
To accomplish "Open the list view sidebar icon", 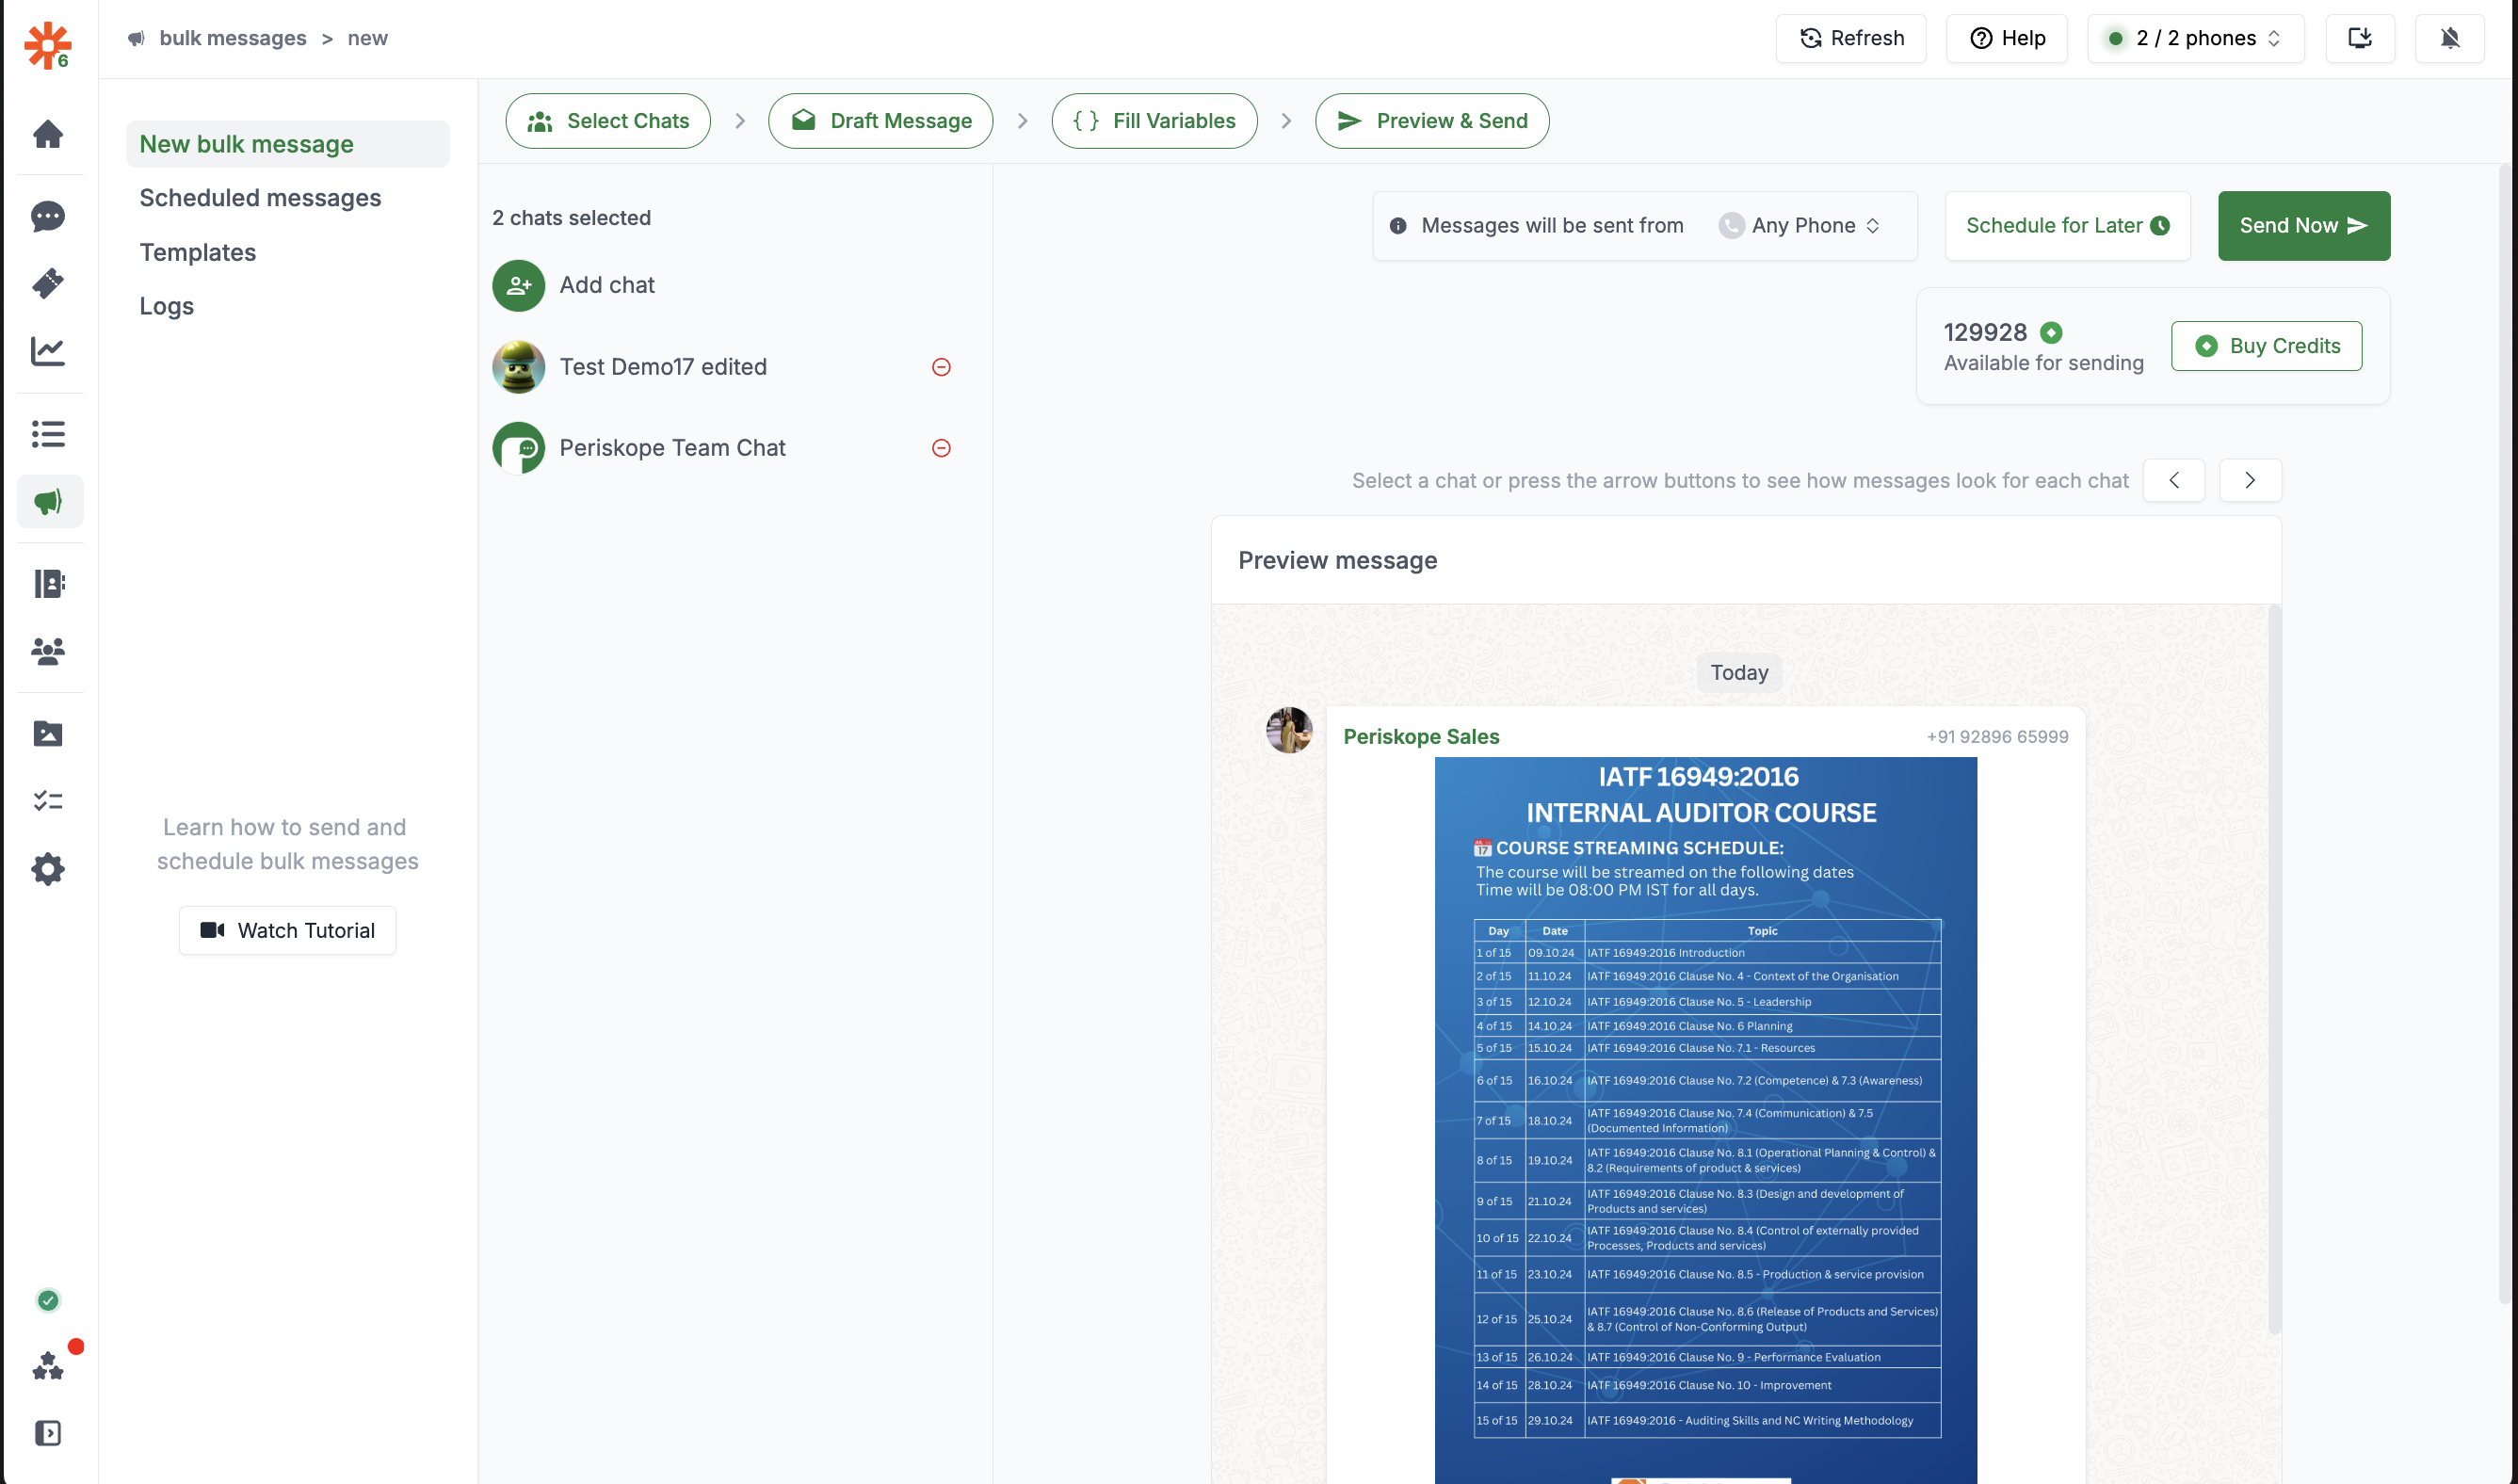I will point(48,434).
